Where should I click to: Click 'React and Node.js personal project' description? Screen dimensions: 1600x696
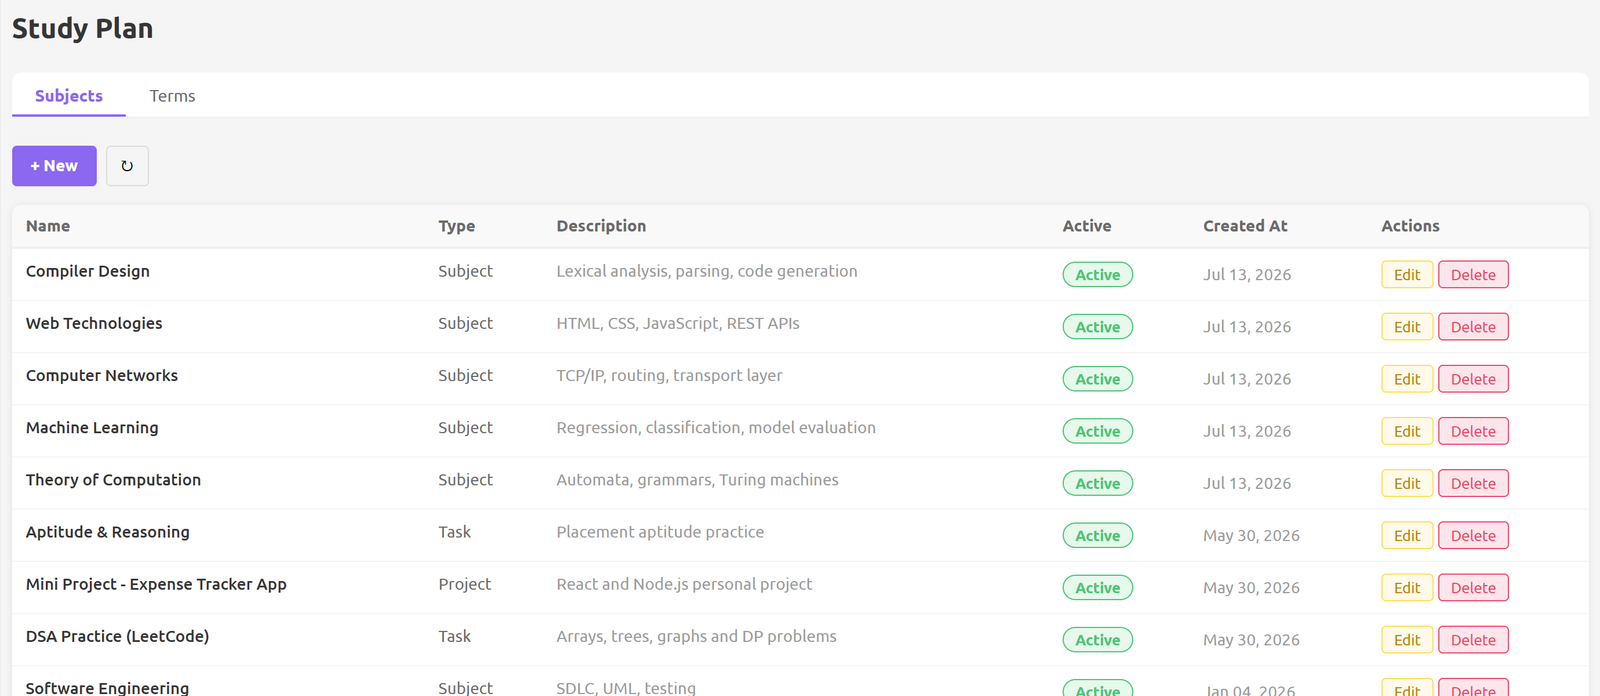click(x=684, y=584)
